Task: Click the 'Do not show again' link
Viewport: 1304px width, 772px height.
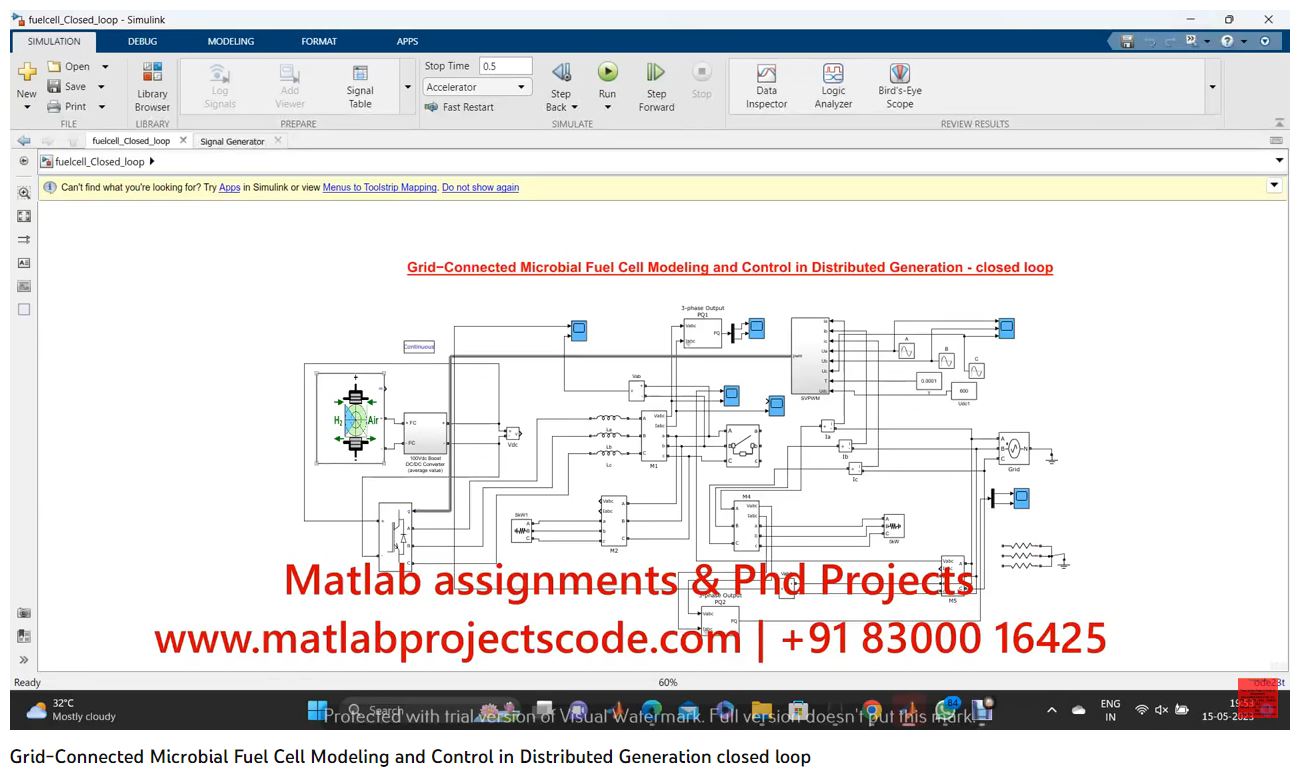Action: pos(480,187)
